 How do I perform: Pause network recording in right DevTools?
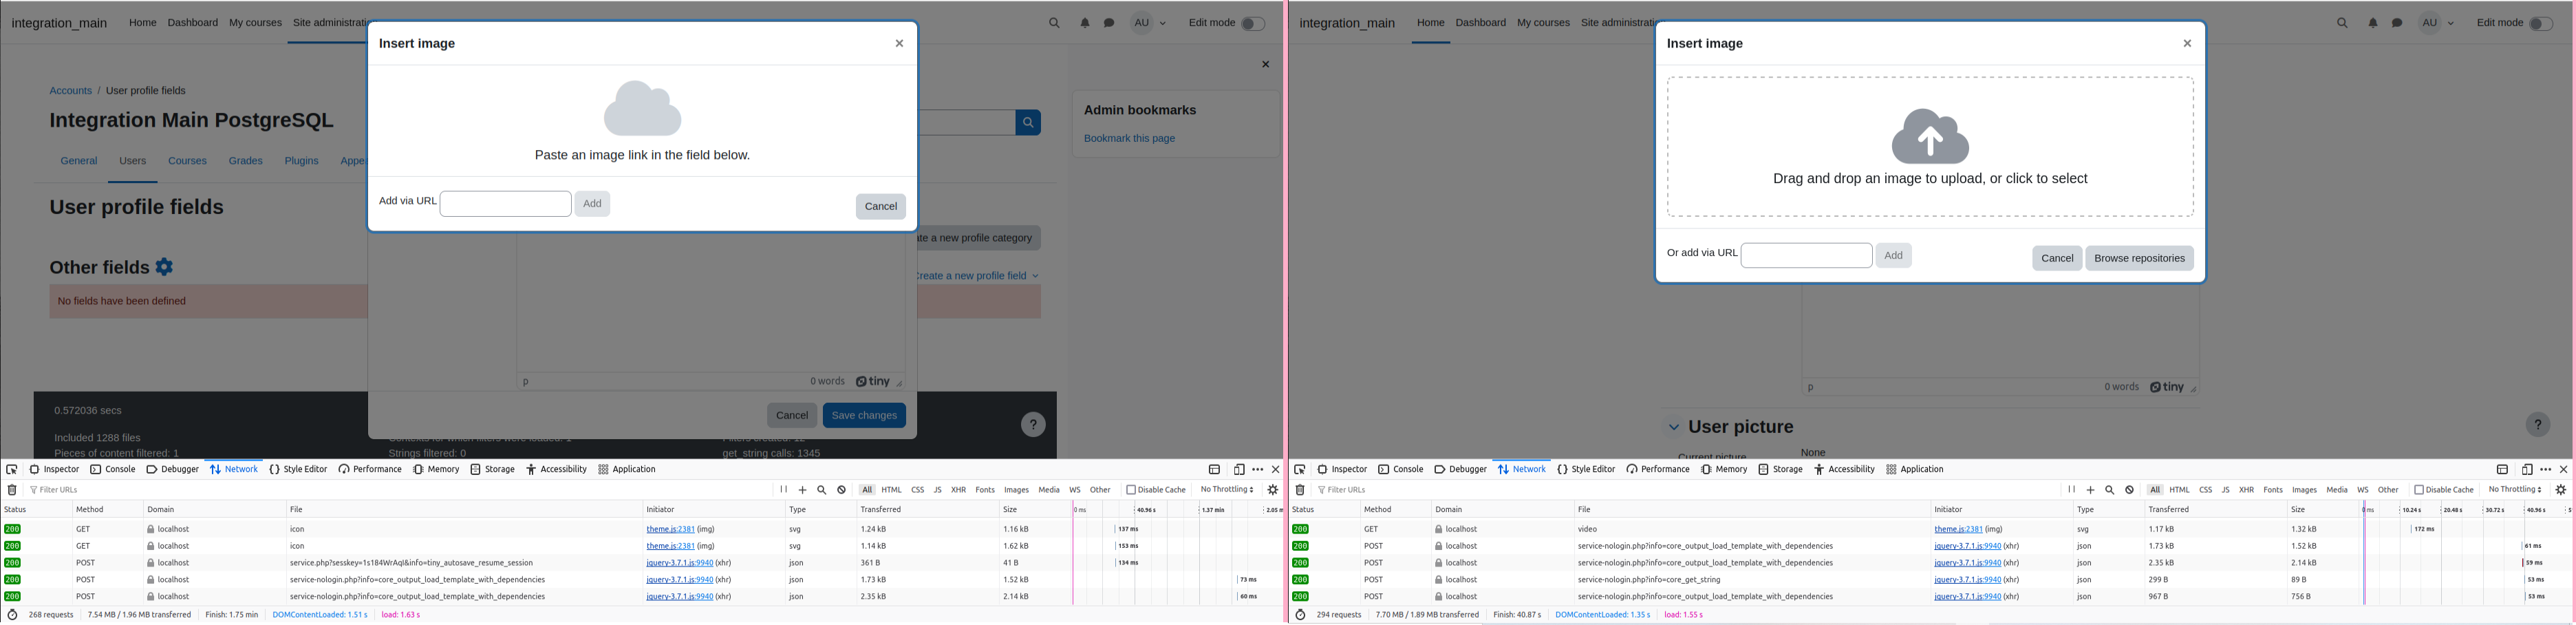[2071, 490]
